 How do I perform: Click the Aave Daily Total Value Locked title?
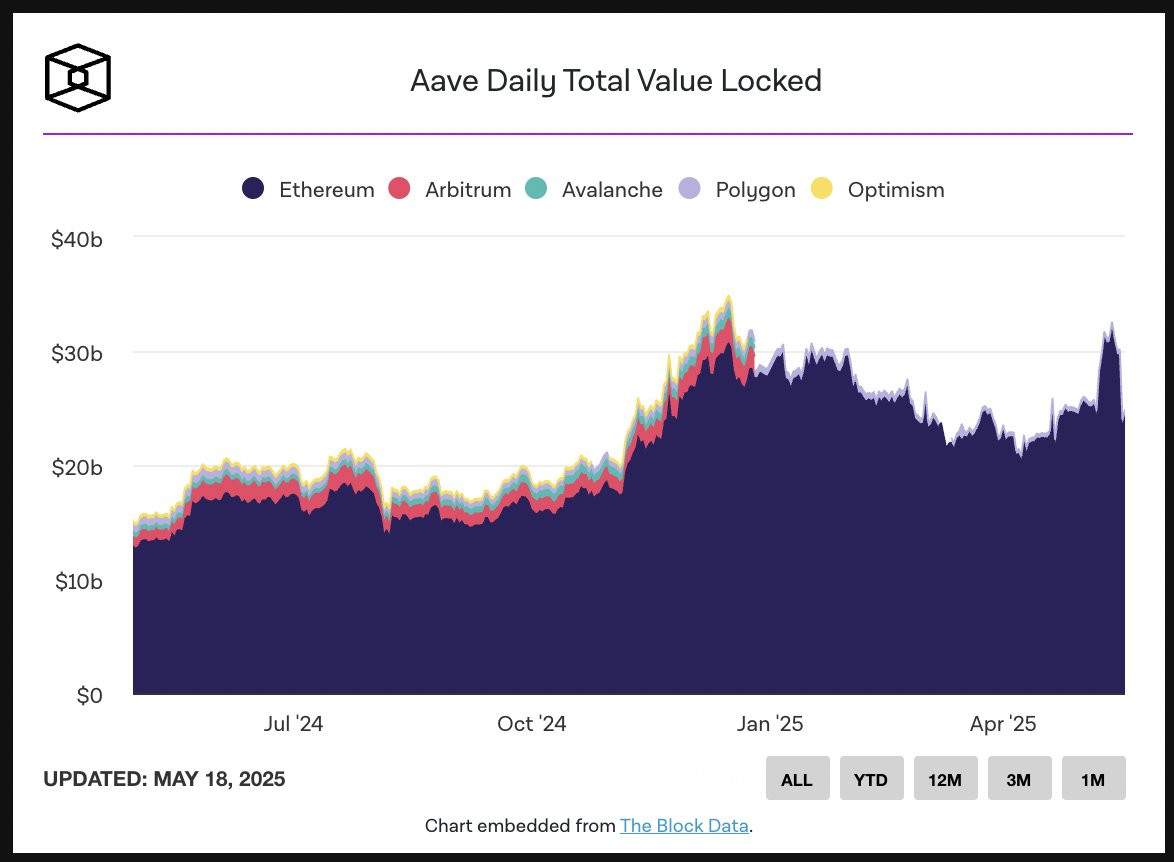(x=616, y=81)
